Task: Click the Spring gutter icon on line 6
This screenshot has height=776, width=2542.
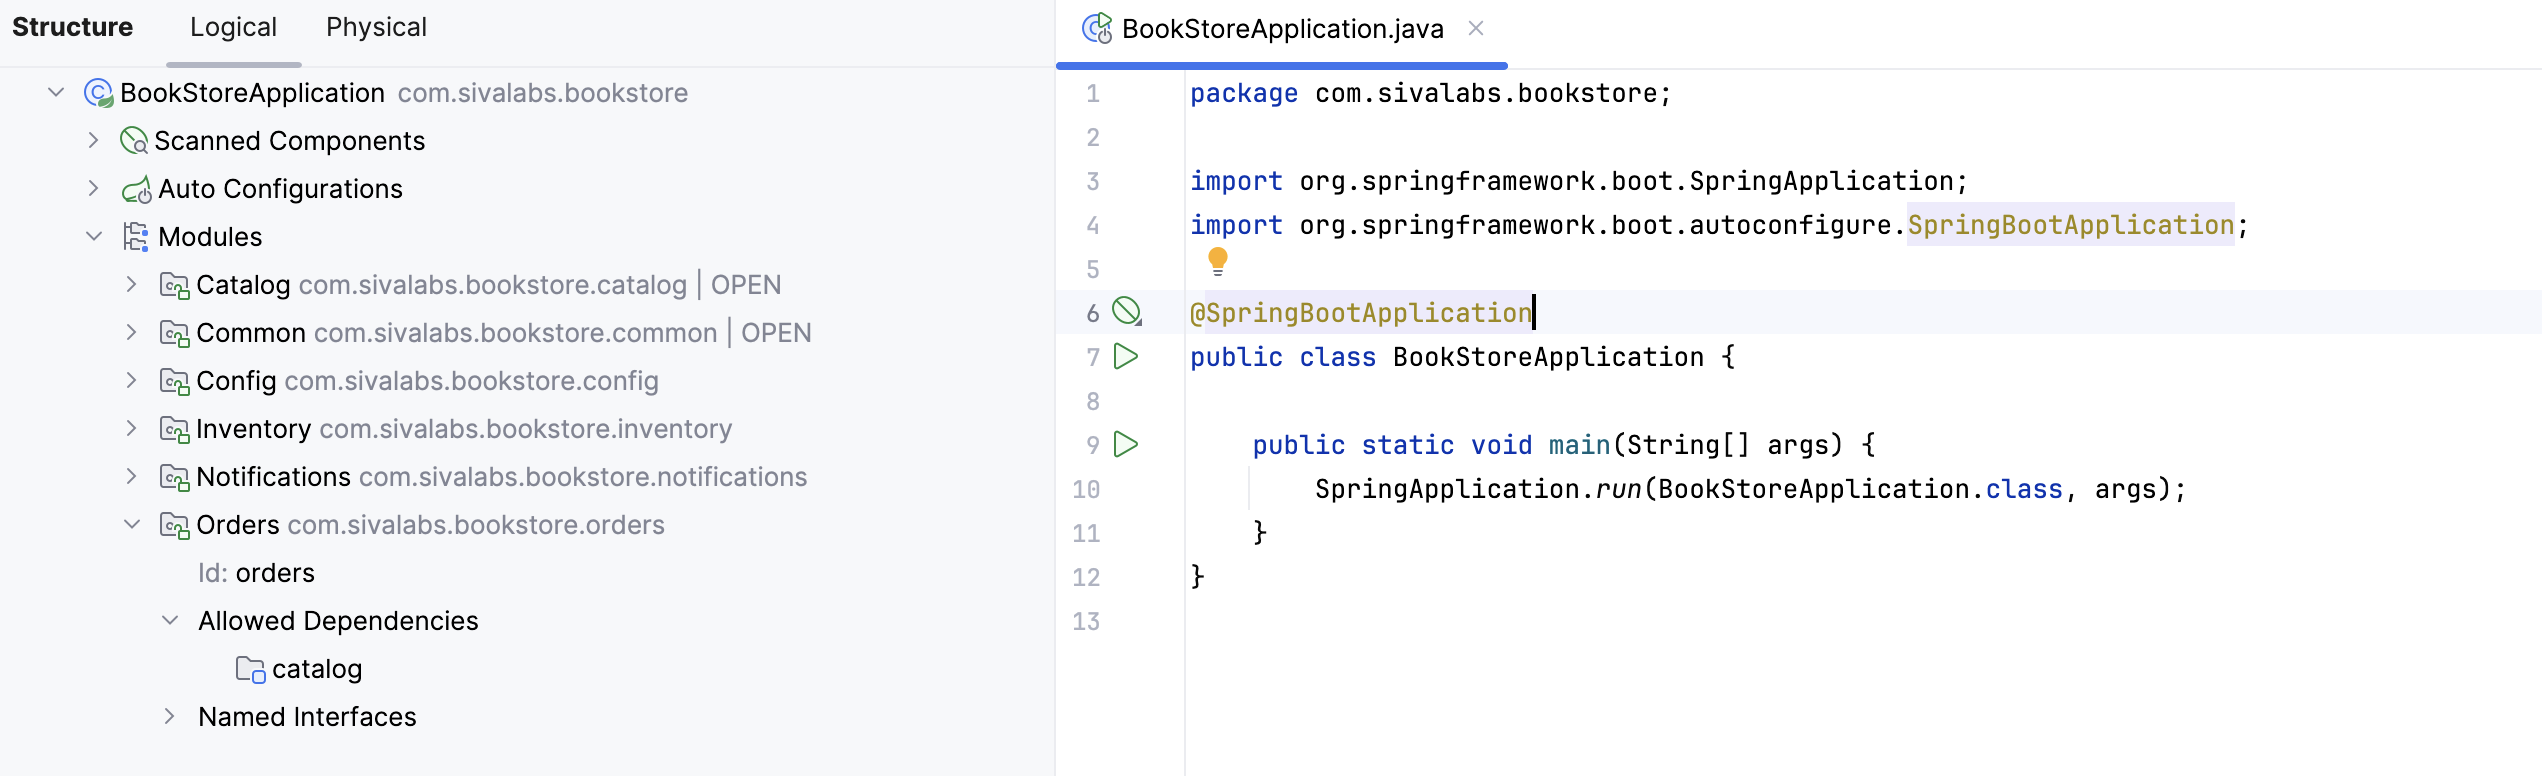Action: coord(1127,312)
